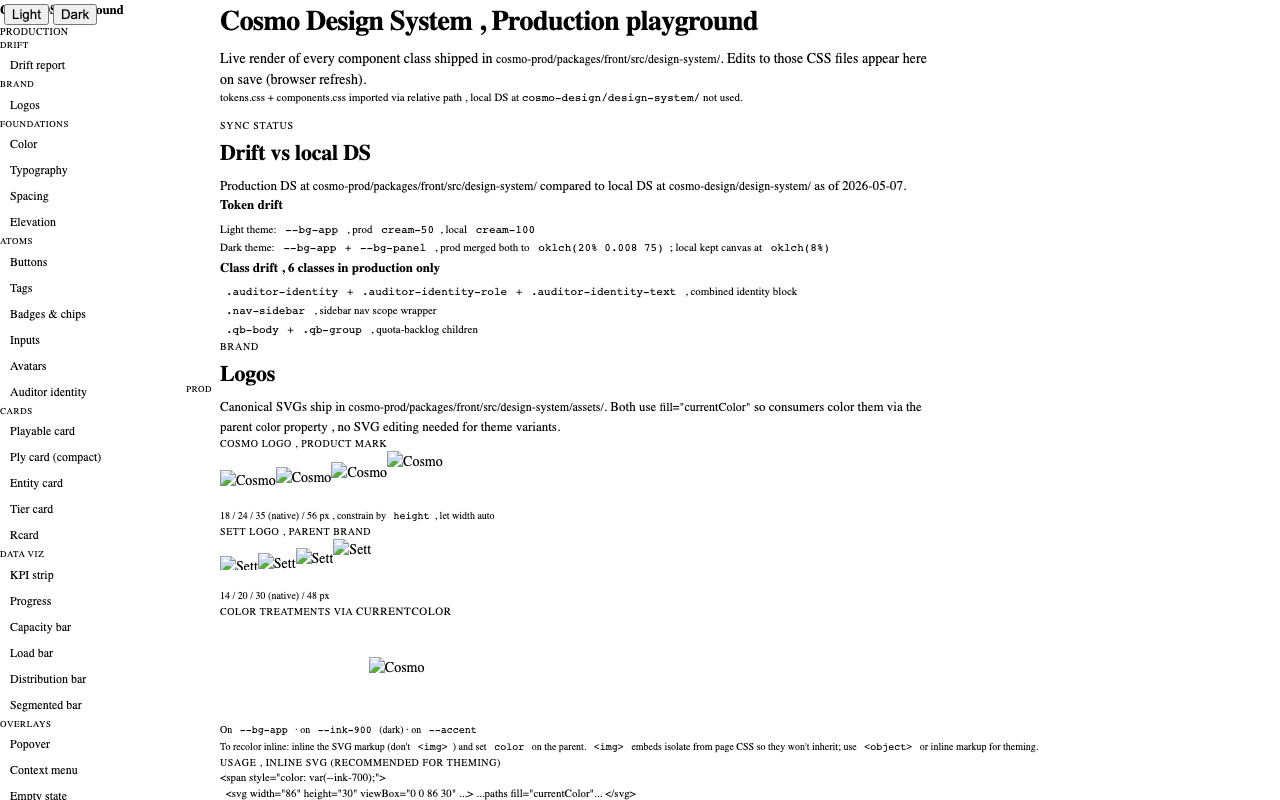Open the Tier card link
Image resolution: width=1280 pixels, height=800 pixels.
click(31, 509)
